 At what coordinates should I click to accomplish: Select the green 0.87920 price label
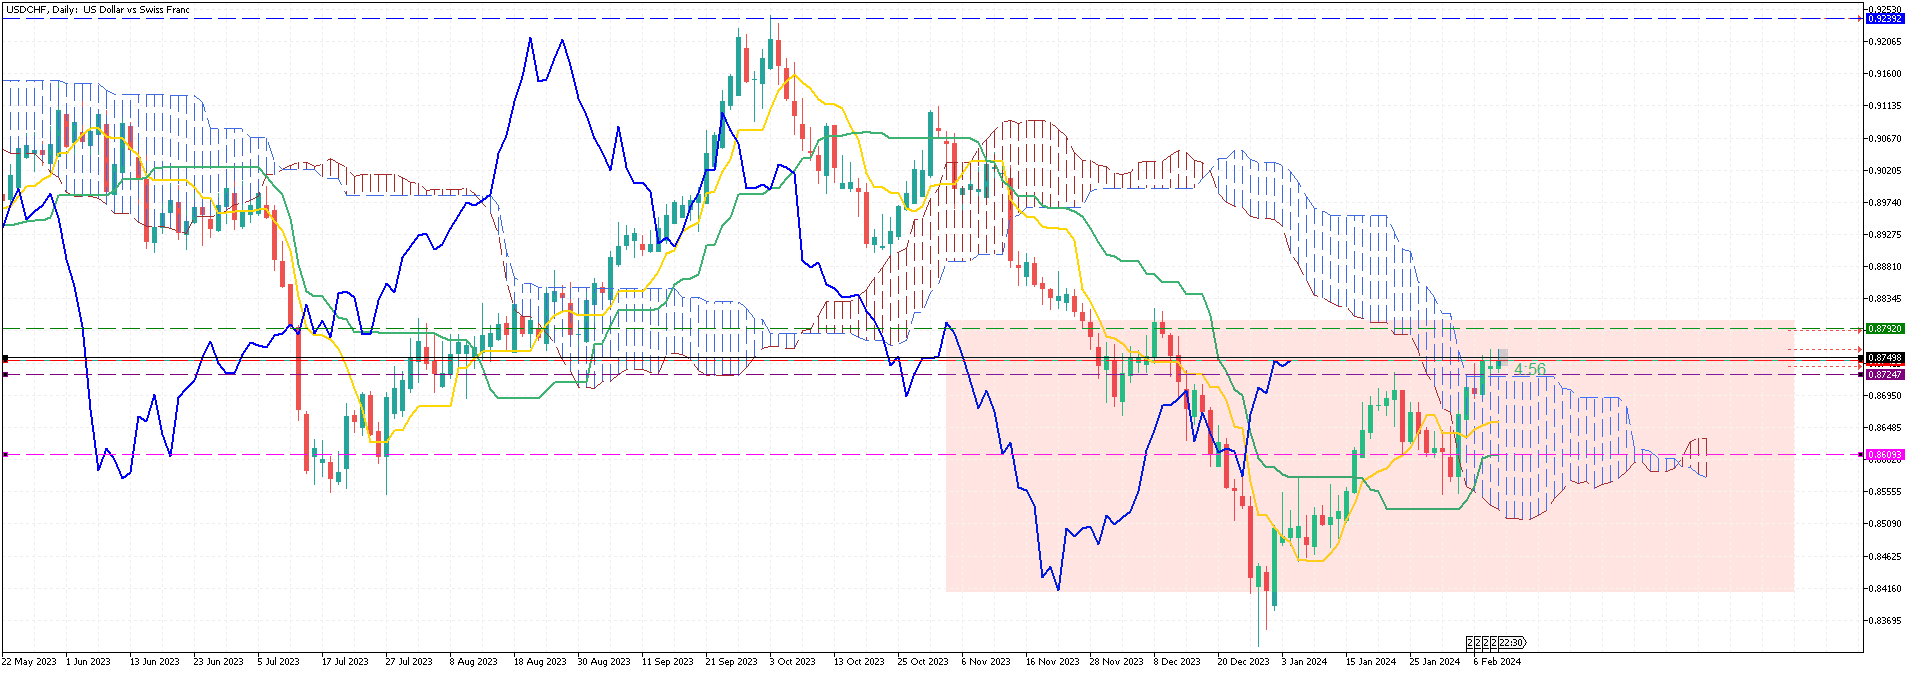point(1885,328)
